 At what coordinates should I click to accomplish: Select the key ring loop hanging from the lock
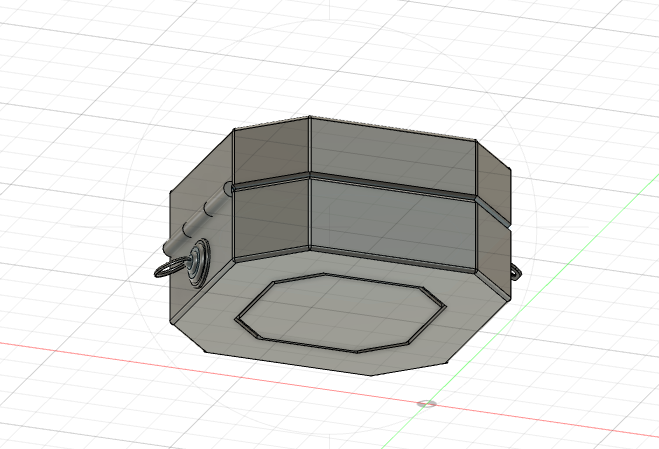point(169,269)
